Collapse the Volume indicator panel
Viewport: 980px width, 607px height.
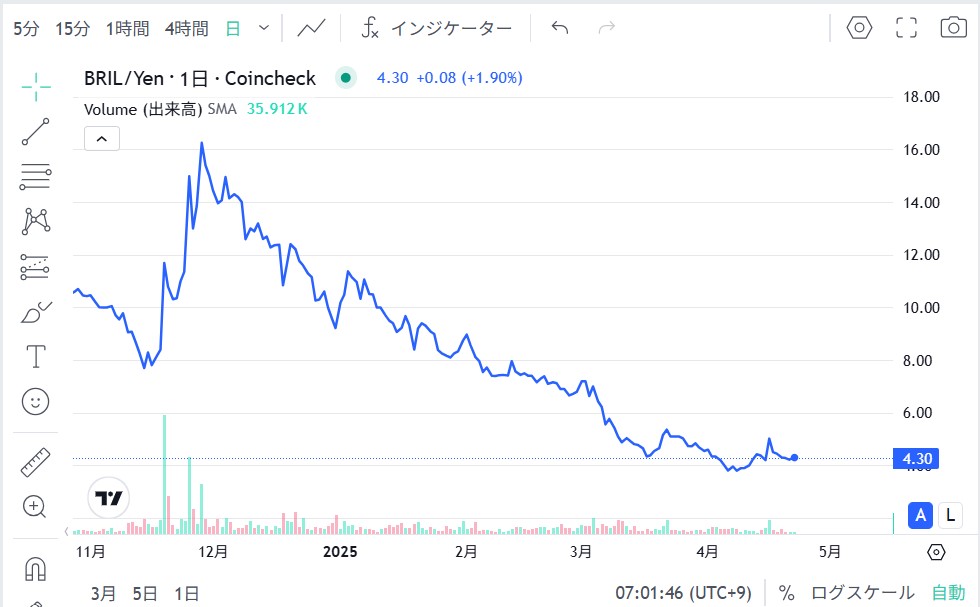click(x=101, y=138)
